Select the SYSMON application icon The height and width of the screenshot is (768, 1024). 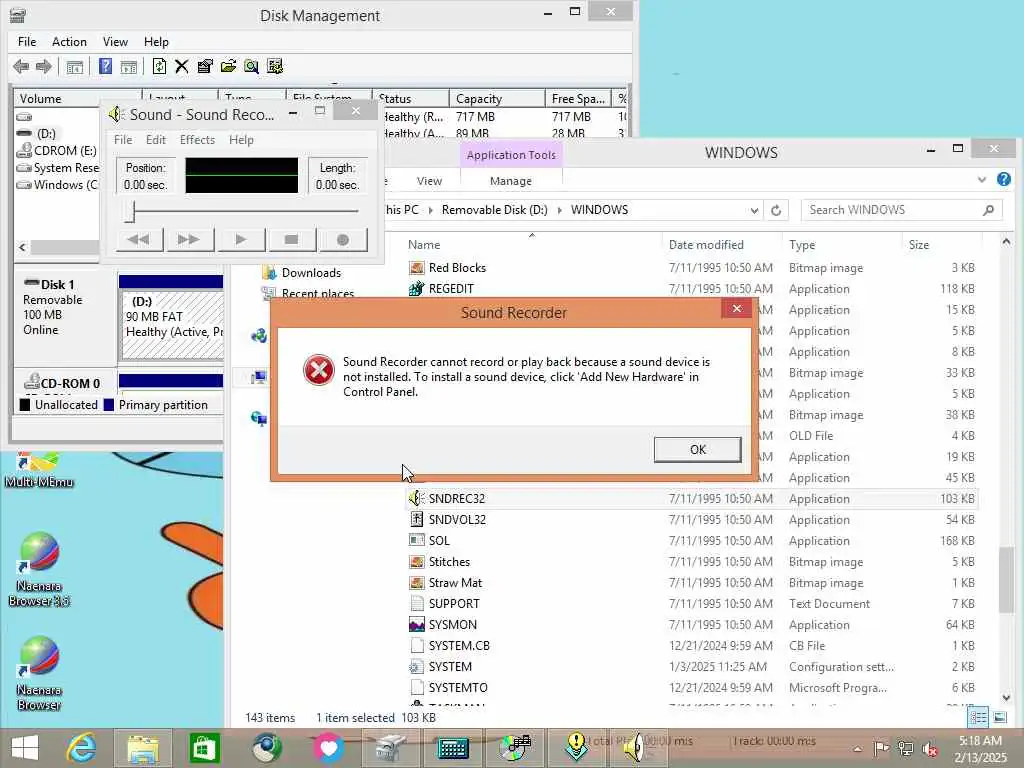tap(417, 624)
